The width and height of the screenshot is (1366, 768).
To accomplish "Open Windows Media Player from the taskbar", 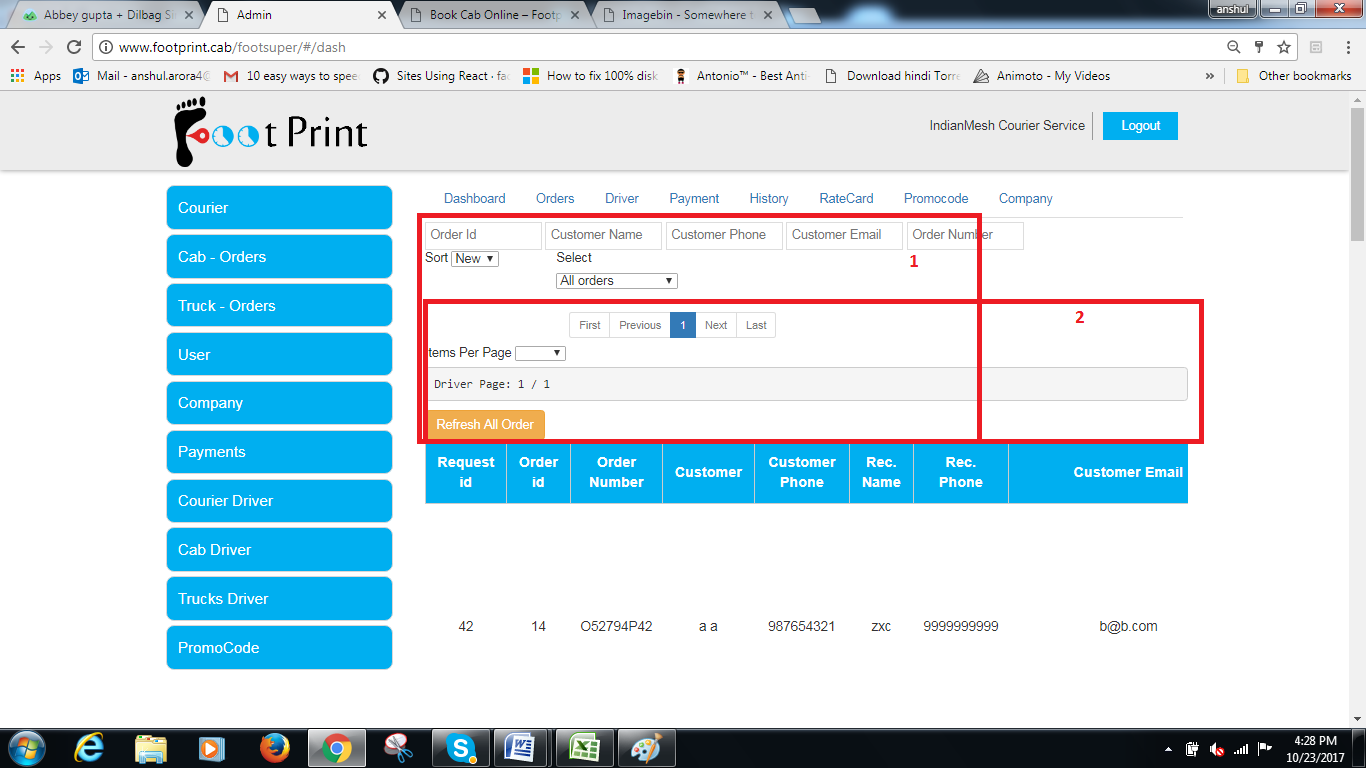I will click(x=212, y=748).
